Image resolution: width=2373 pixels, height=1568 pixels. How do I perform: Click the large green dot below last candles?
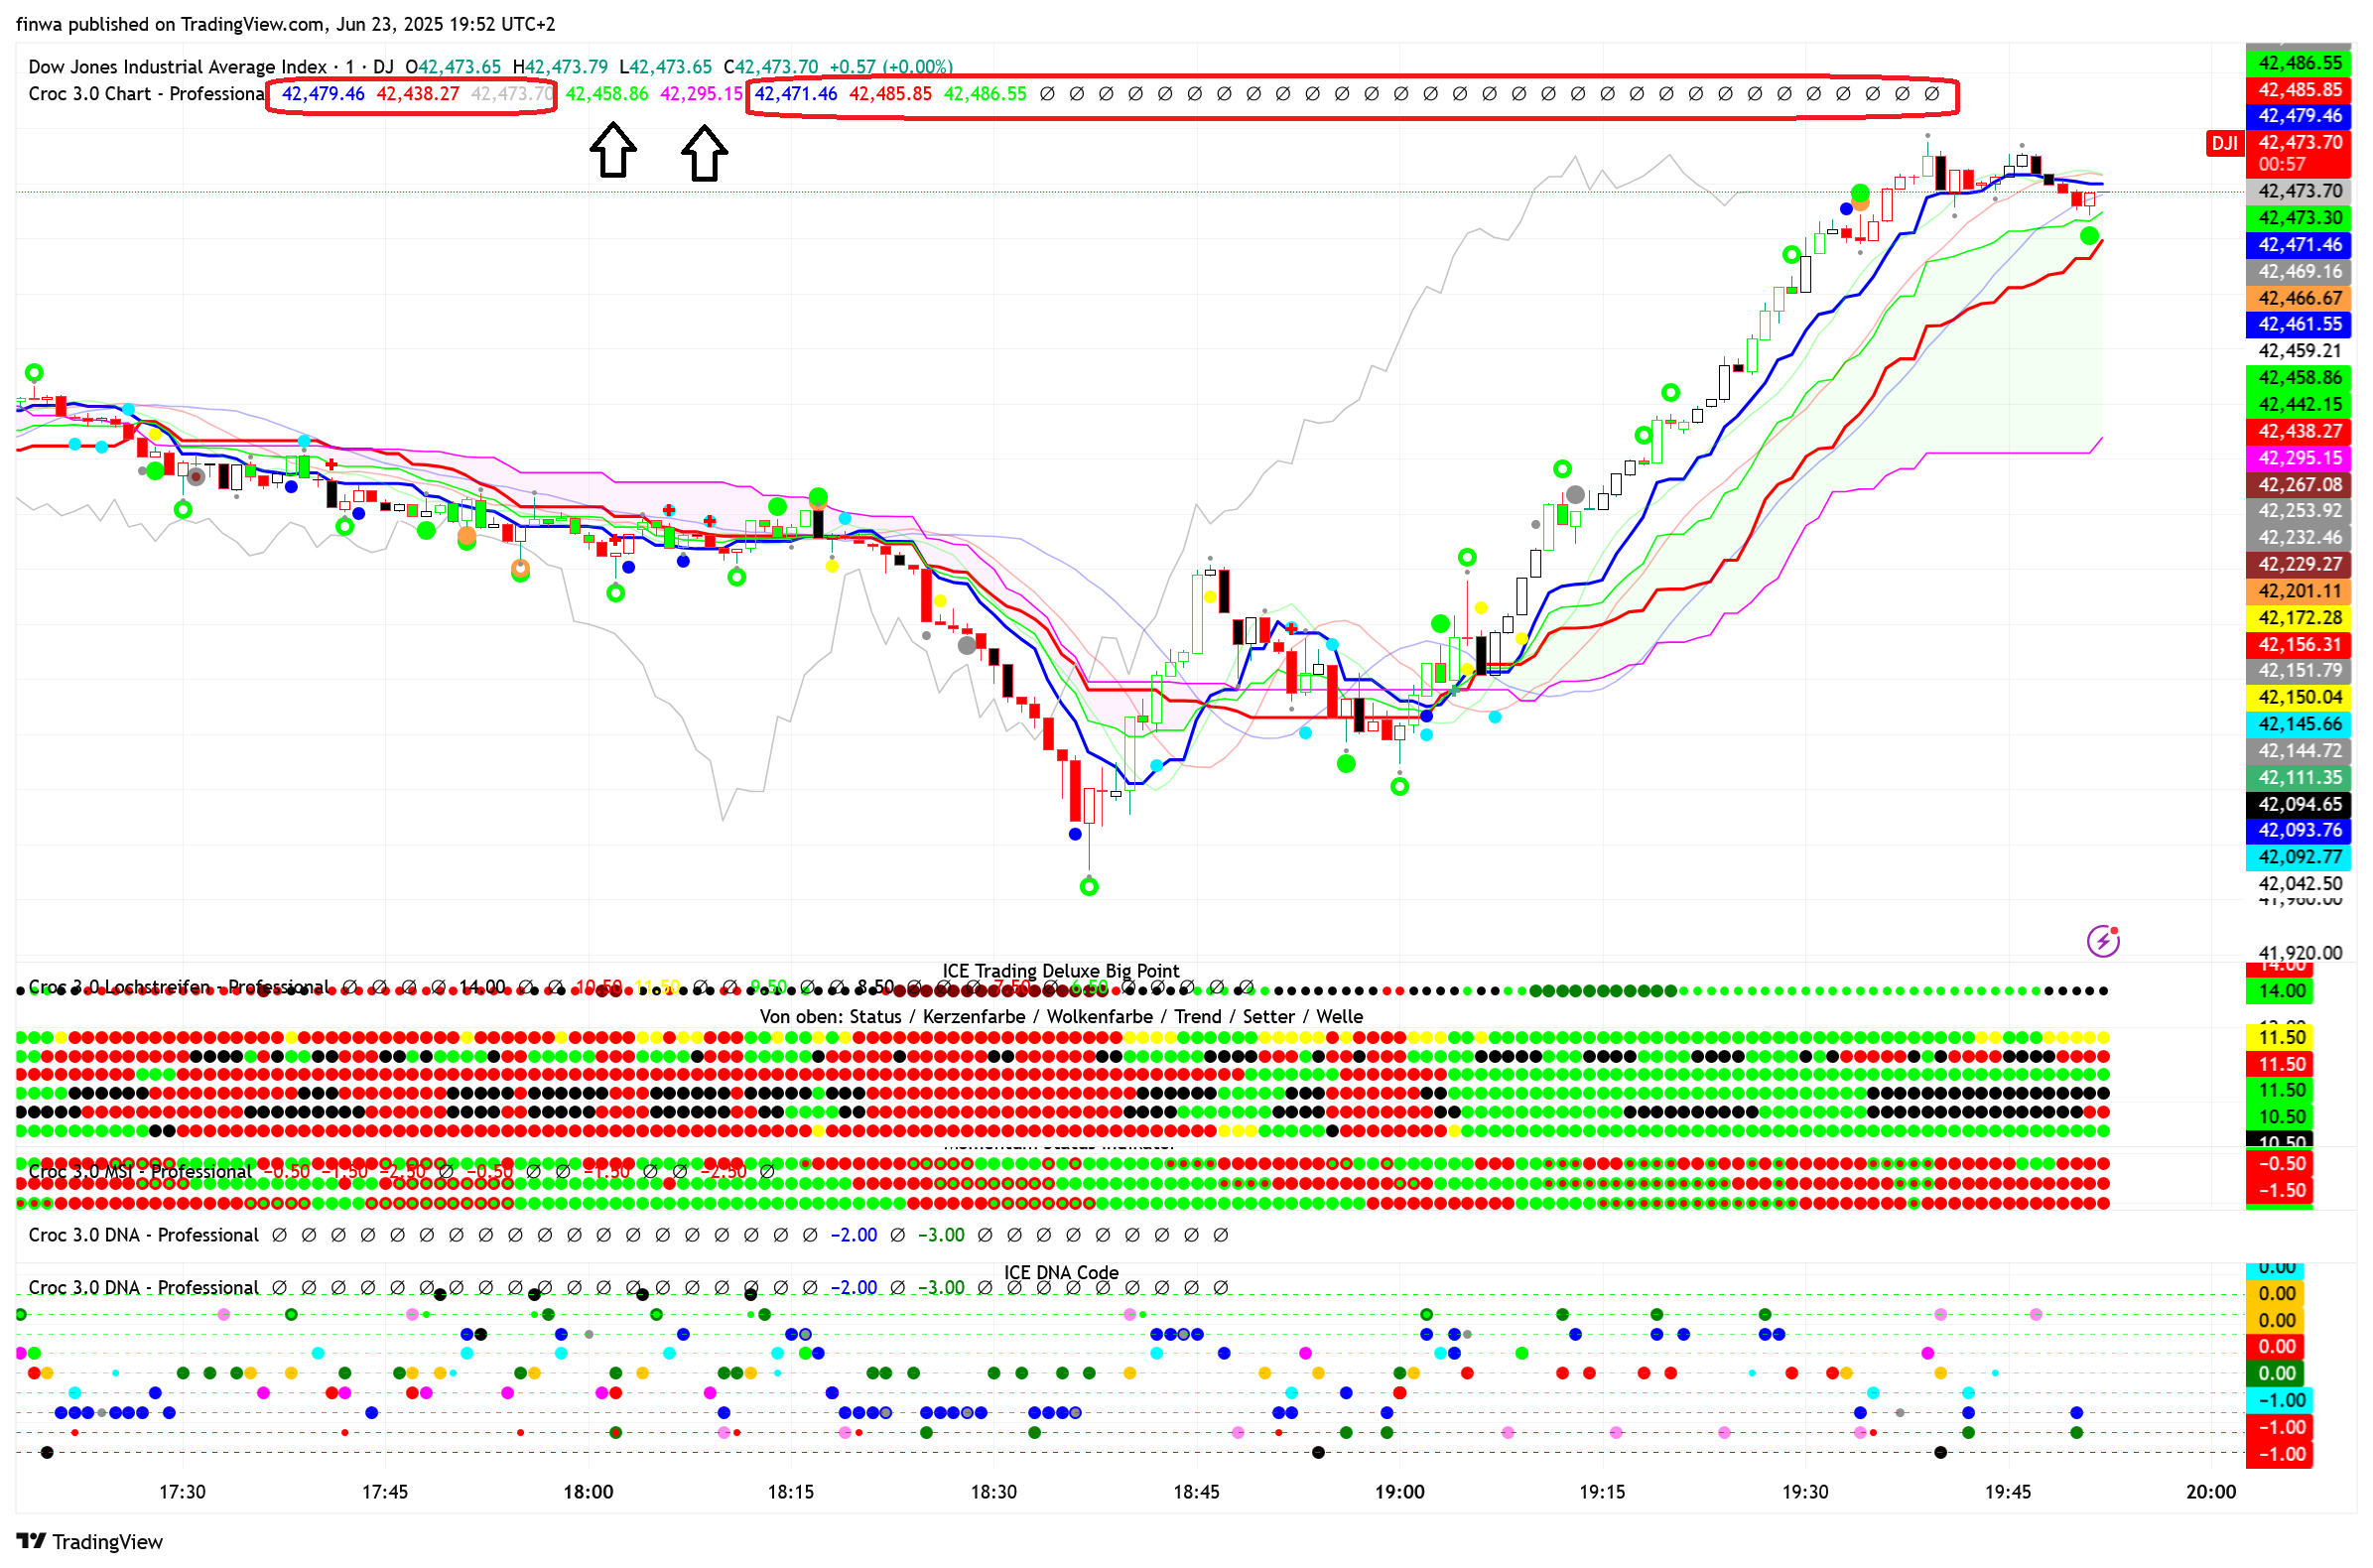coord(2088,236)
